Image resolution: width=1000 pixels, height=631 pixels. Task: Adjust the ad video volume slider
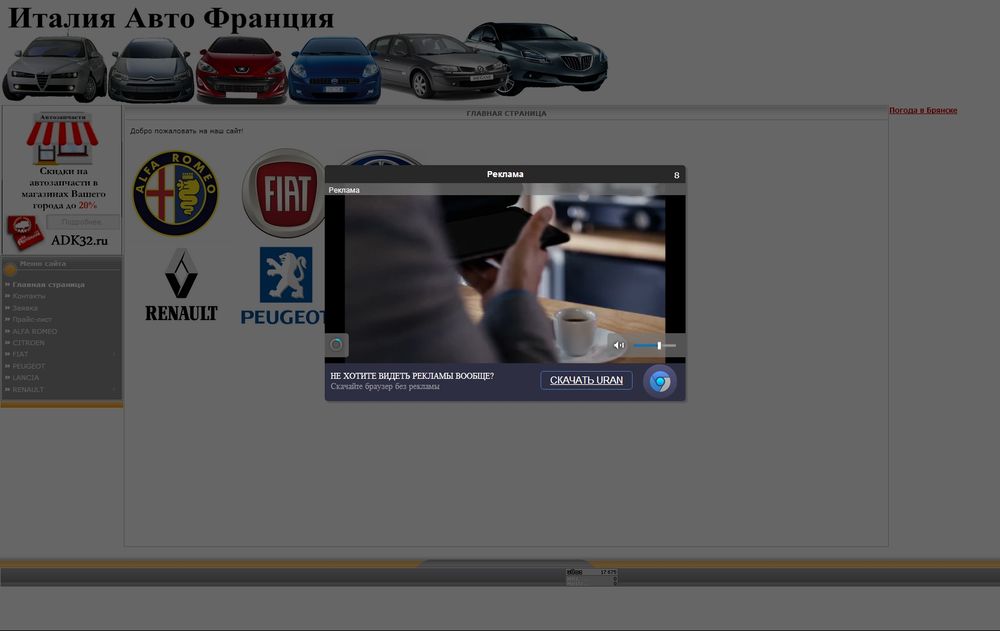[654, 345]
